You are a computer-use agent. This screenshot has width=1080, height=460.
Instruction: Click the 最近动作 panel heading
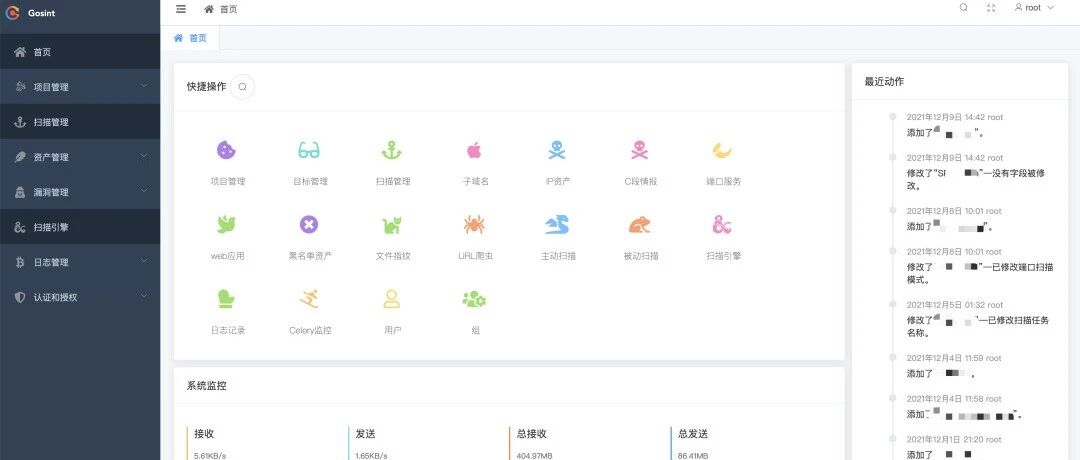click(884, 81)
